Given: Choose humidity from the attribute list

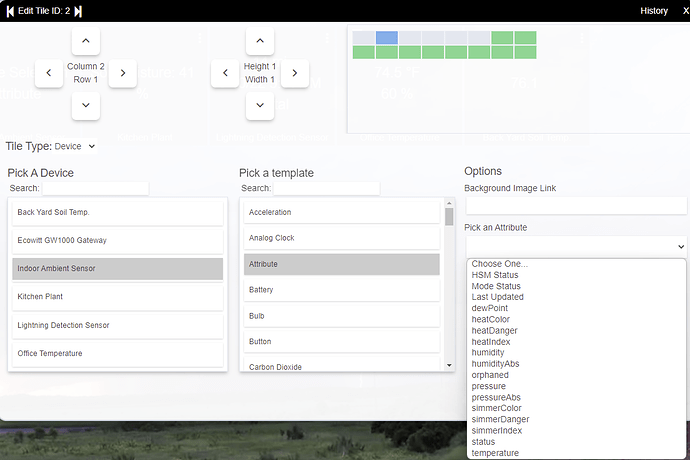Looking at the screenshot, I should [x=488, y=353].
